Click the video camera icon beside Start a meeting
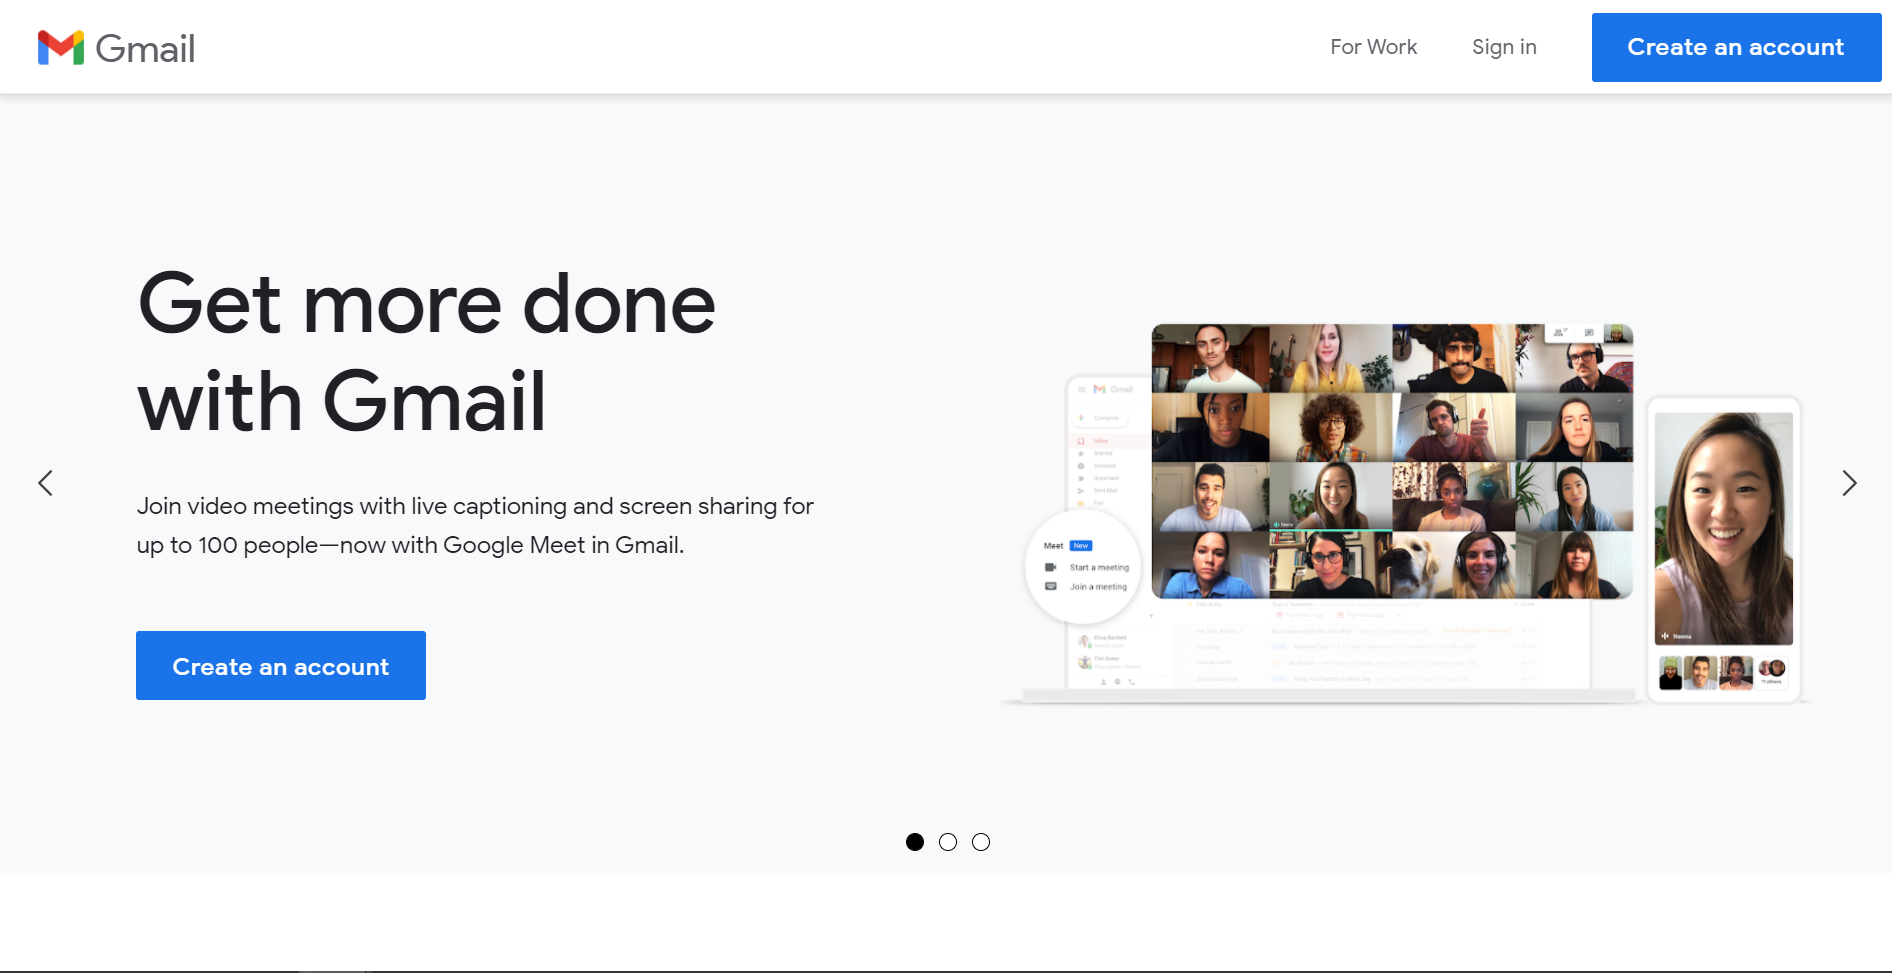 pyautogui.click(x=1050, y=567)
